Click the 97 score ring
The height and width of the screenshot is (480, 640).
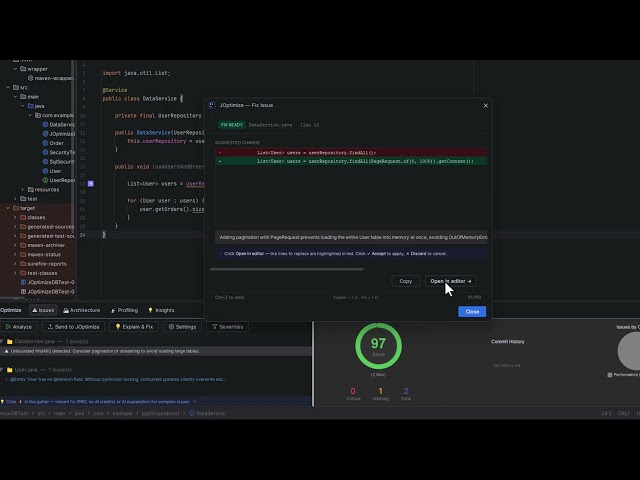coord(378,346)
